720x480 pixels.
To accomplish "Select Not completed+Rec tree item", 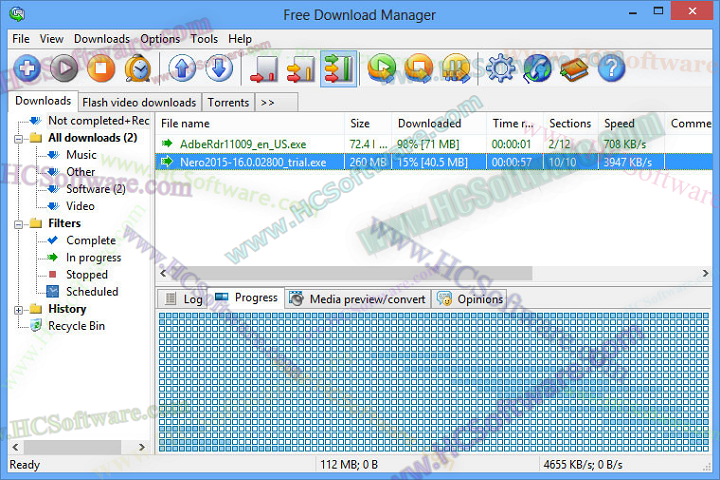I will 99,121.
